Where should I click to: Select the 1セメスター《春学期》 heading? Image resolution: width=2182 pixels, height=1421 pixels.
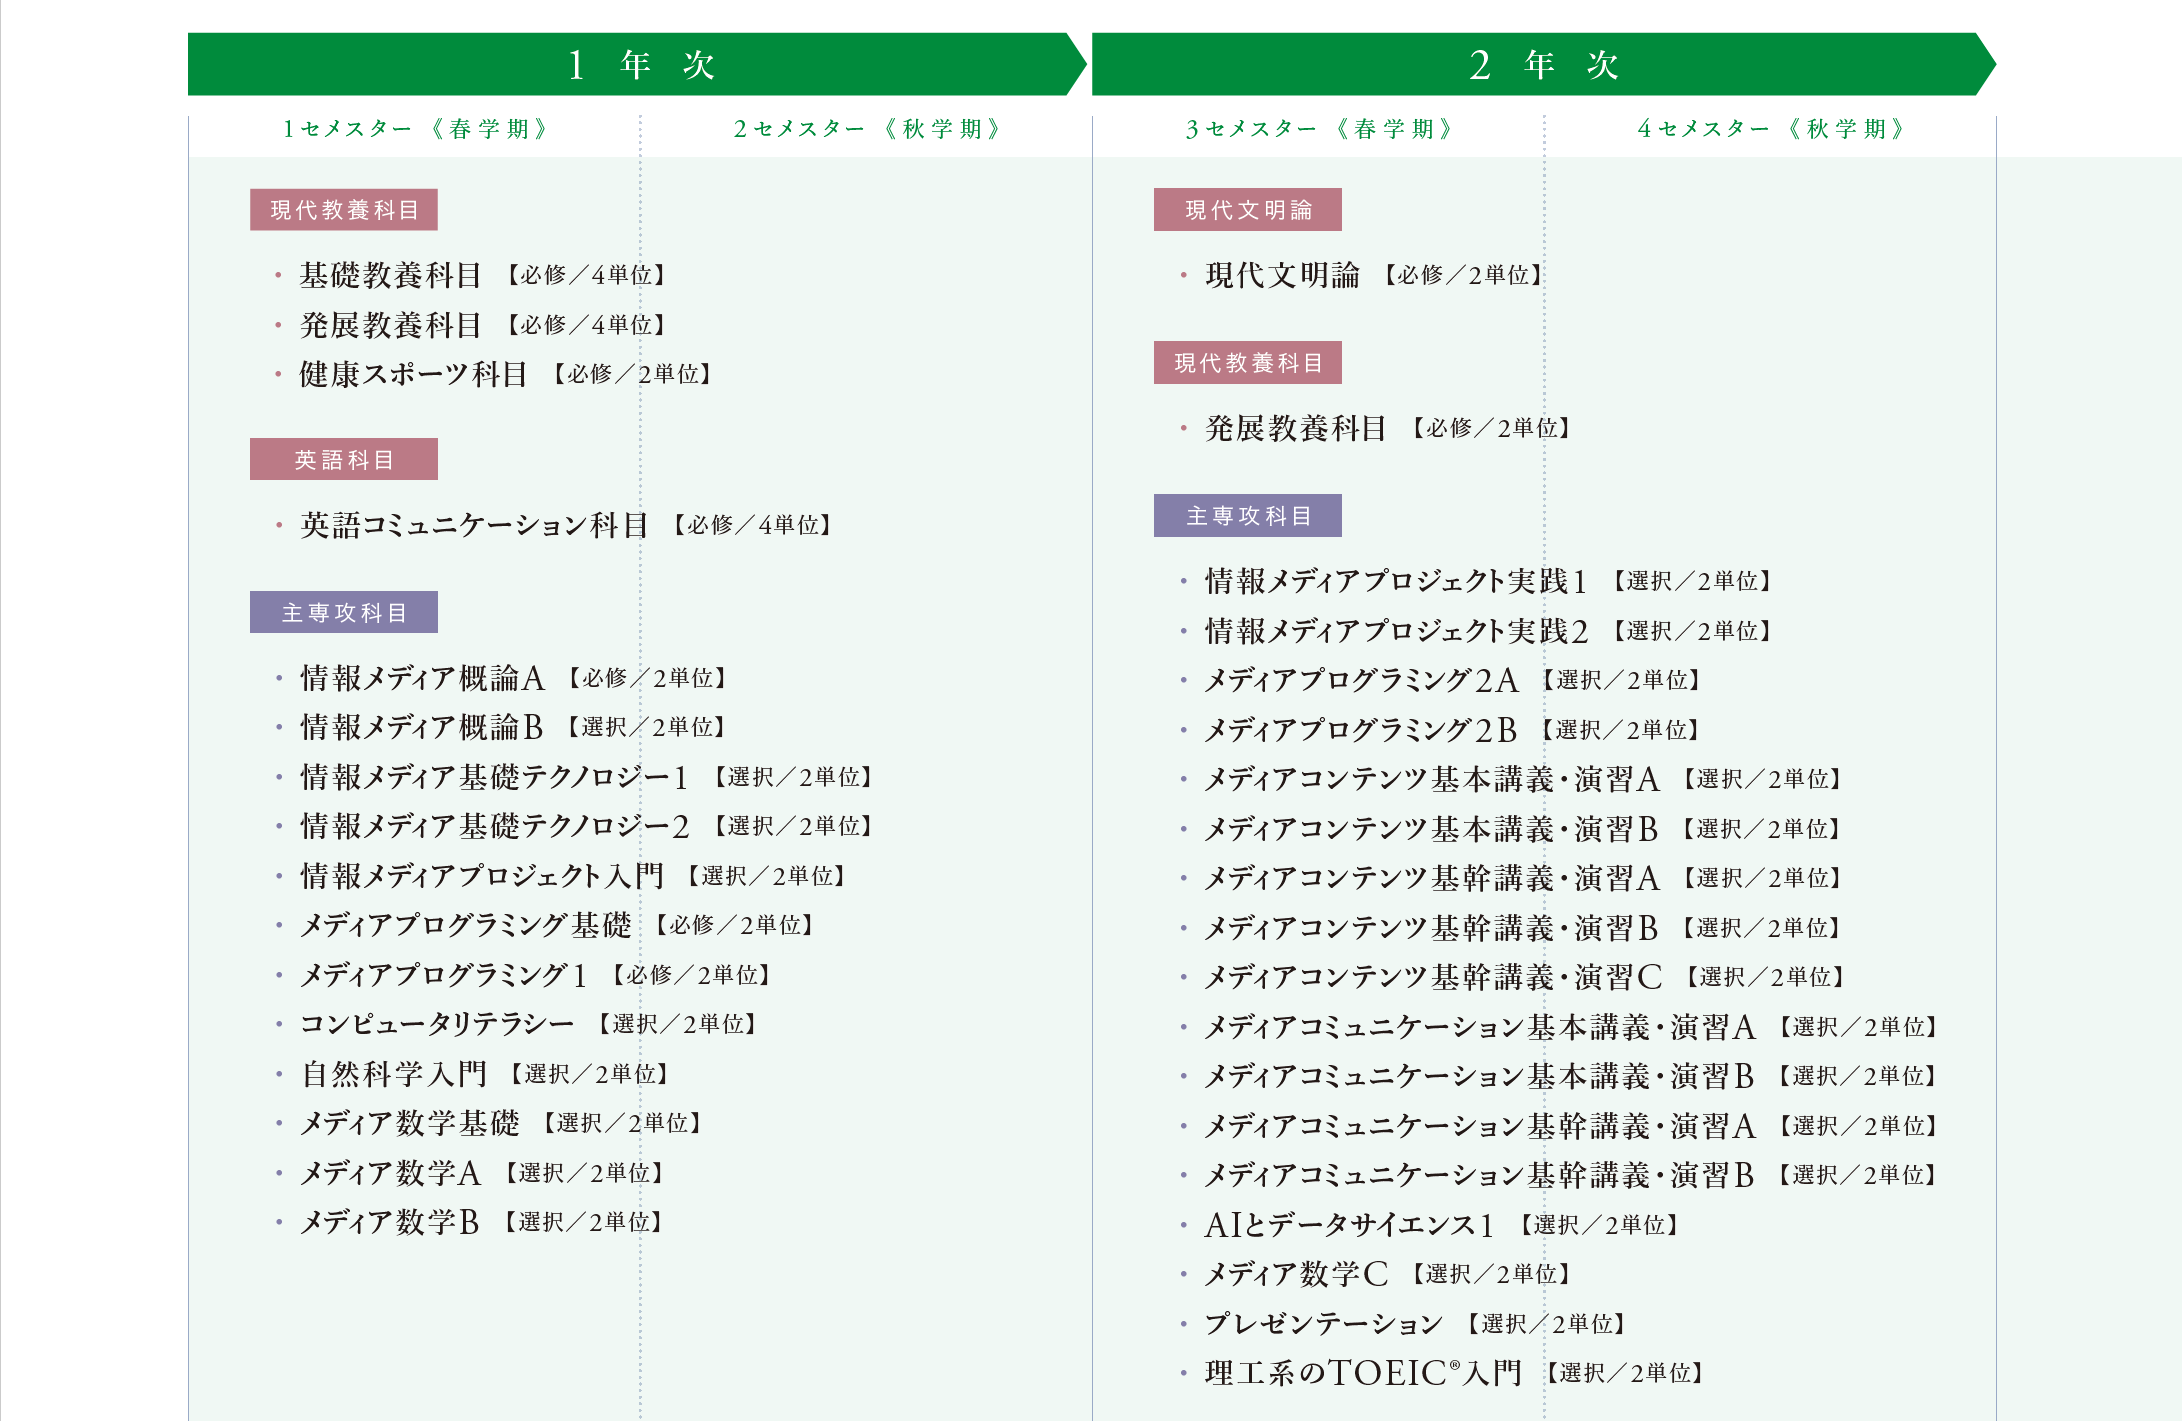tap(415, 129)
